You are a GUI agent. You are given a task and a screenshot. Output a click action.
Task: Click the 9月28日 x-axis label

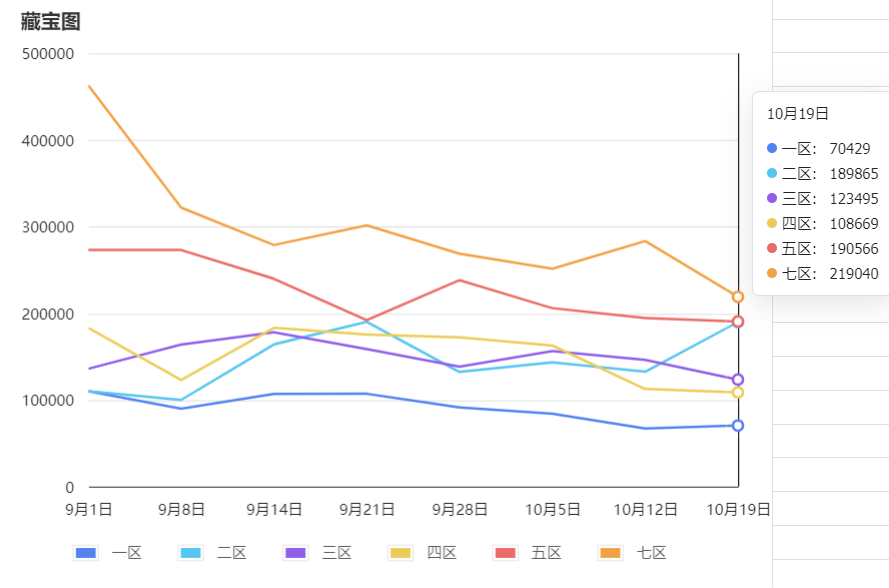tap(460, 509)
